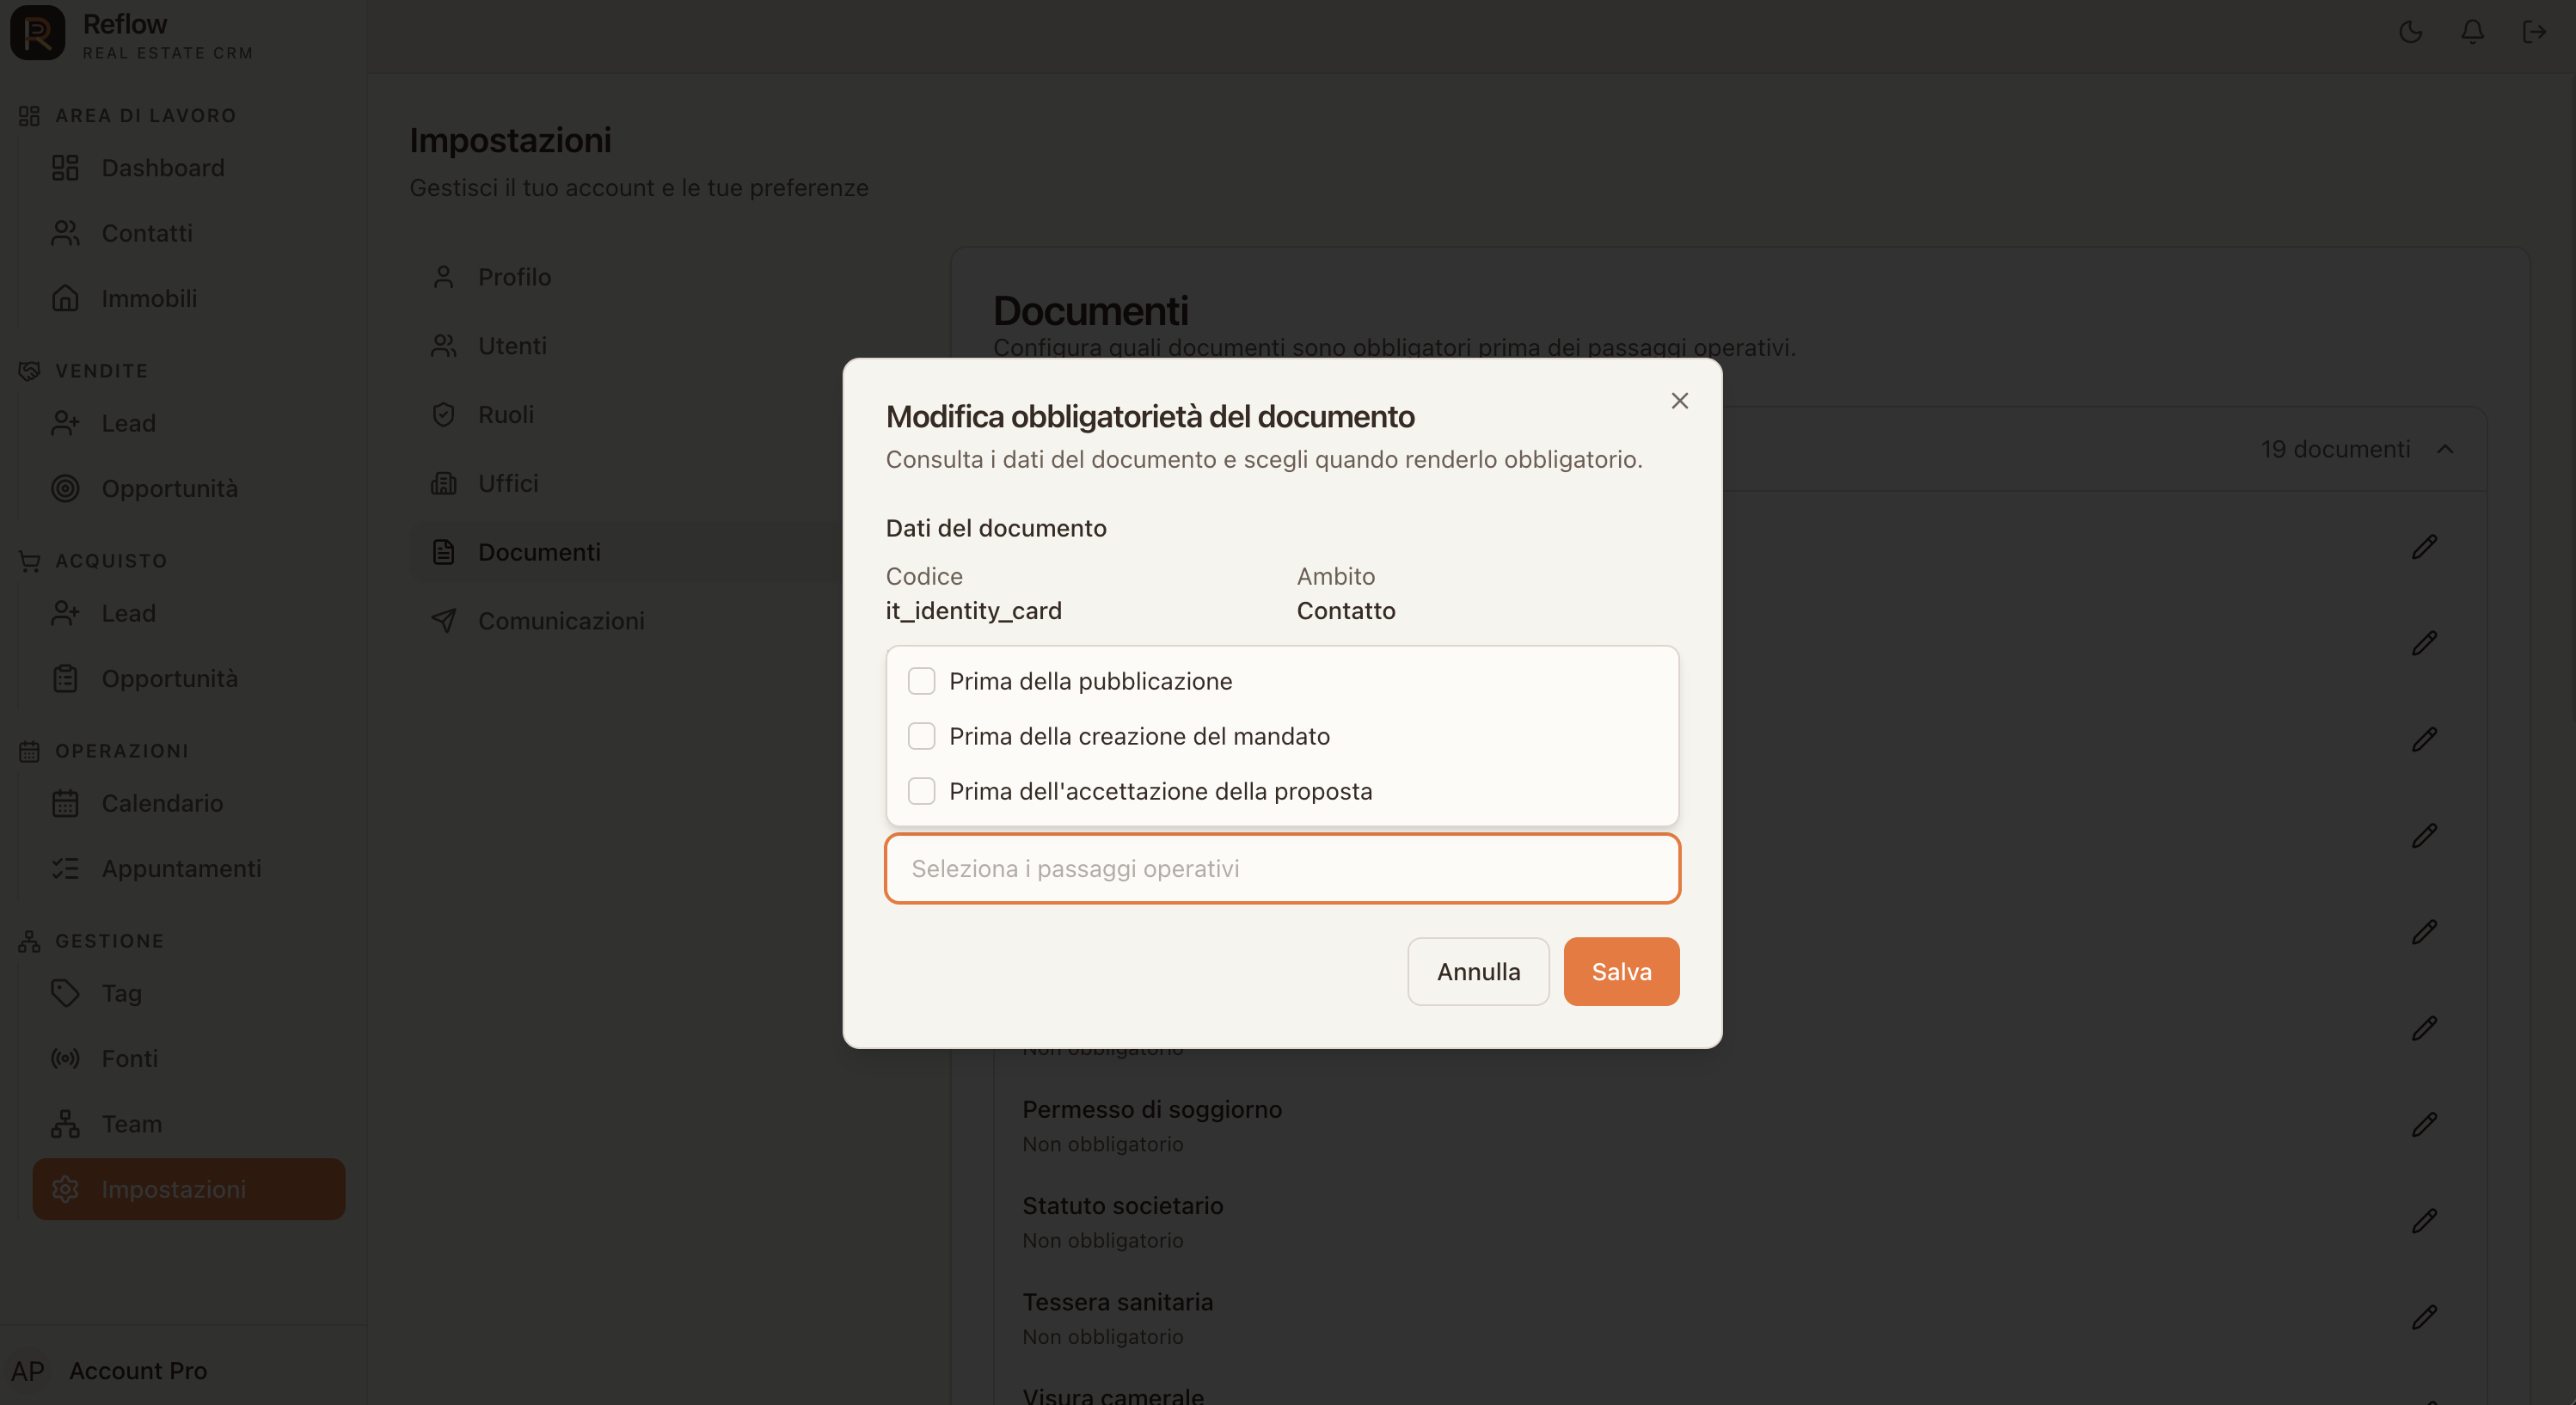Open 'Seleziona i passaggi operativi' combo box
The width and height of the screenshot is (2576, 1405).
point(1282,868)
